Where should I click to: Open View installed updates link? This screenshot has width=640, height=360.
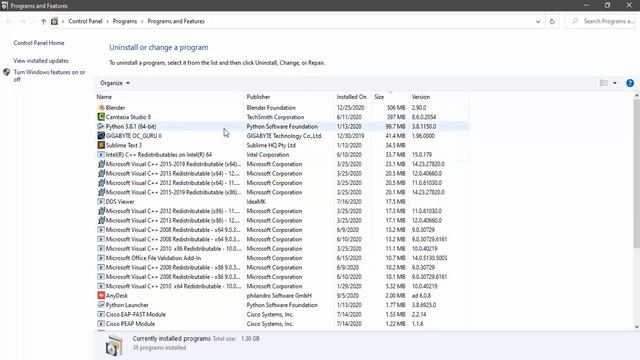(41, 61)
